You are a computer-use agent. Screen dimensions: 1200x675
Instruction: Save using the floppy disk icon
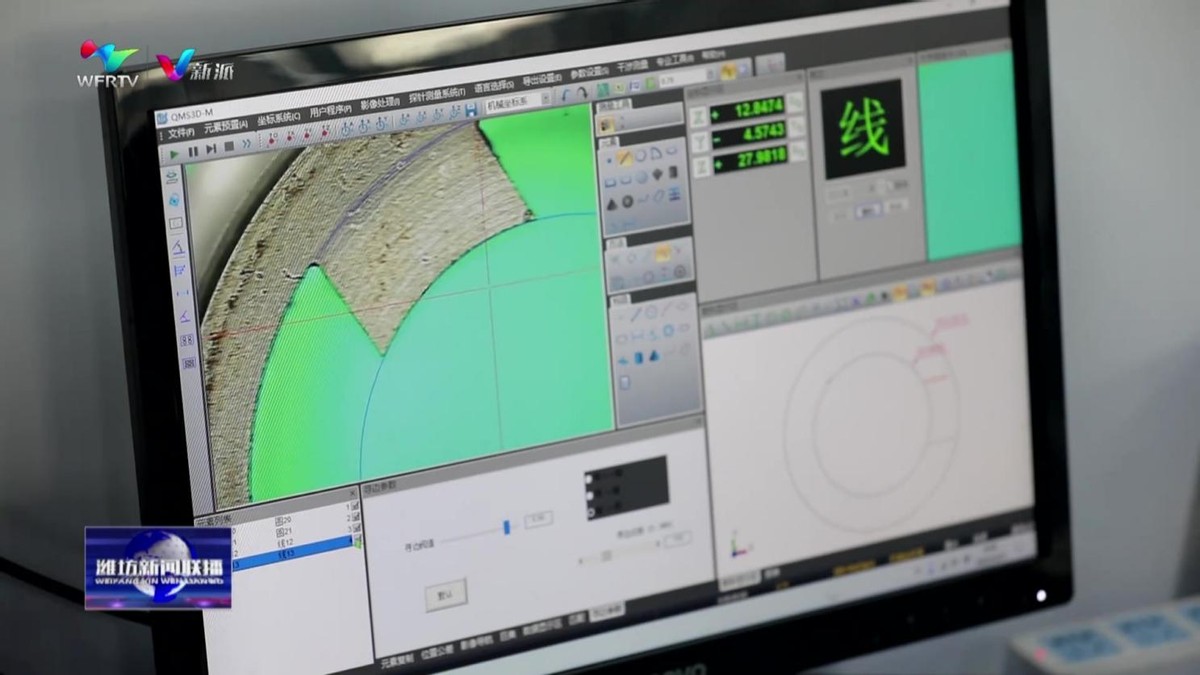point(469,109)
